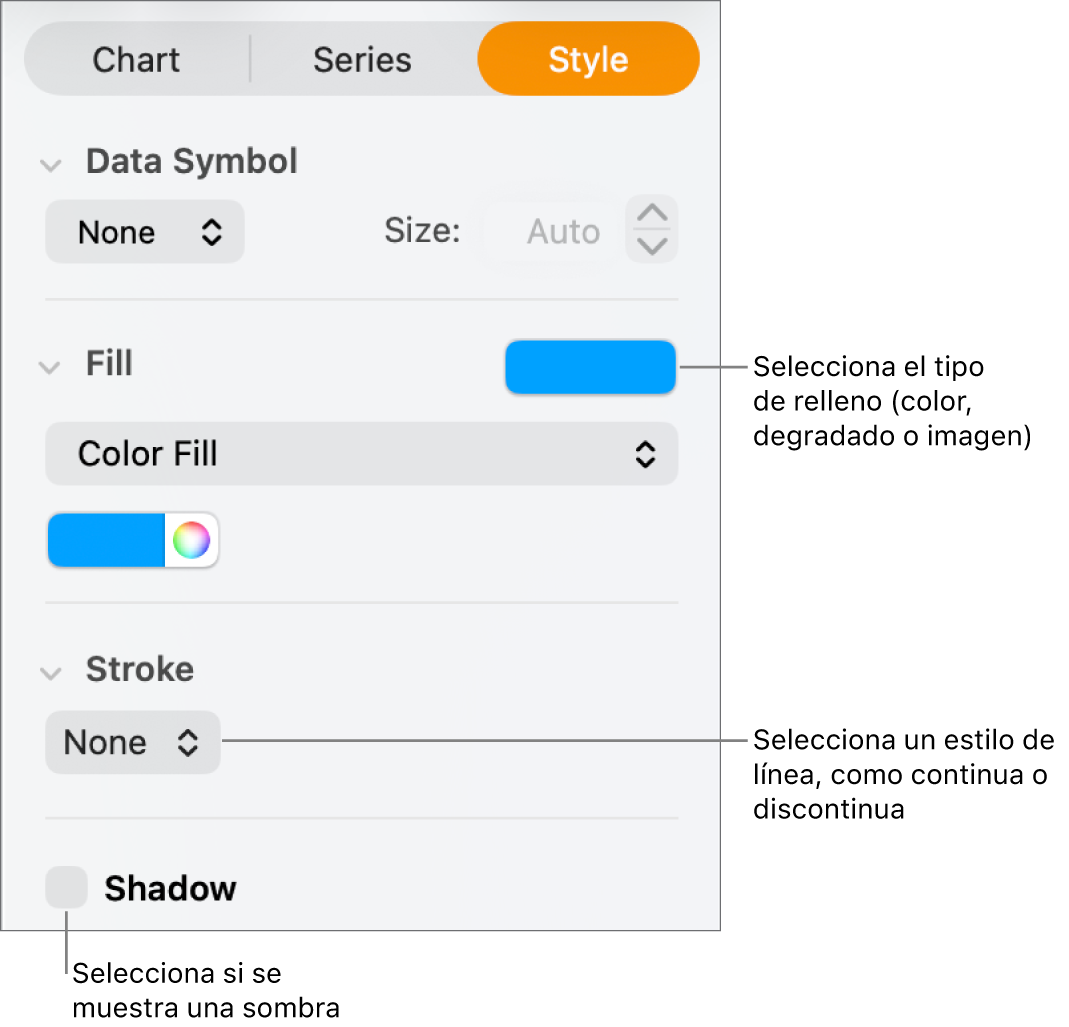Viewport: 1069px width, 1027px height.
Task: Open the Color Fill type dropdown
Action: (x=361, y=453)
